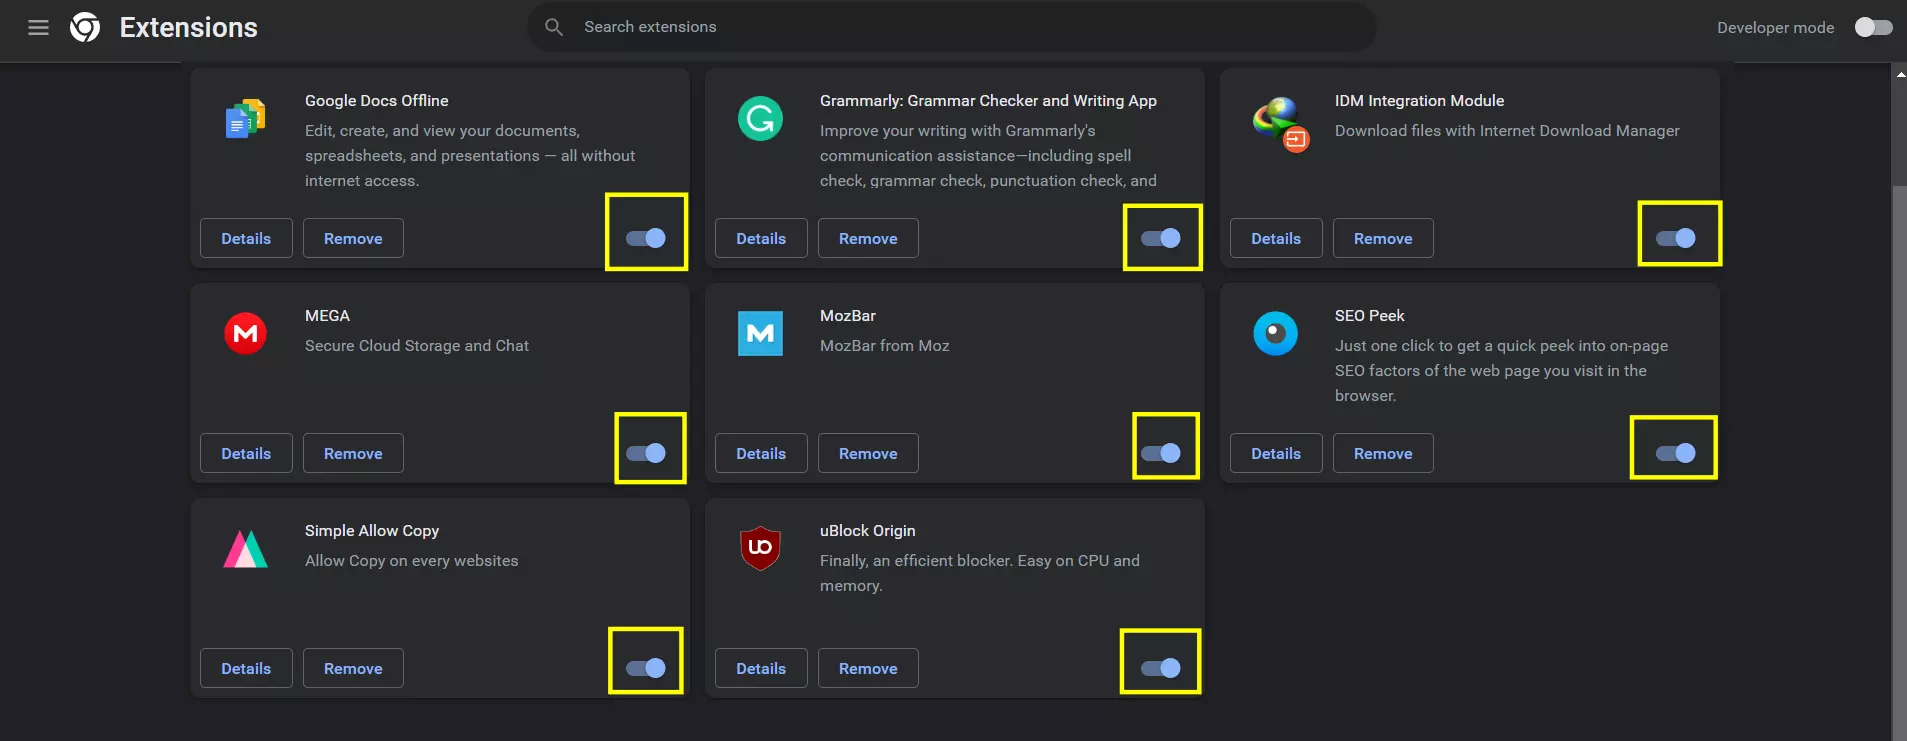Click the uBlock Origin shield icon
This screenshot has width=1907, height=741.
(760, 548)
